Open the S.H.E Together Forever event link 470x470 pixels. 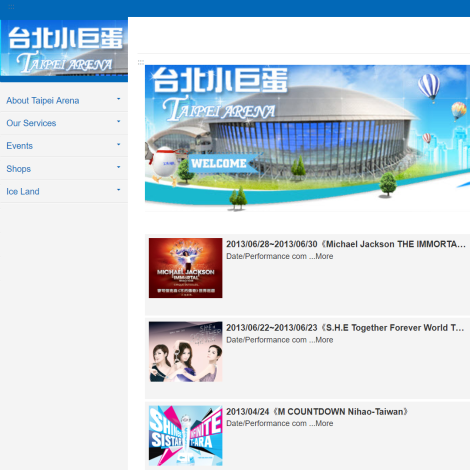(x=345, y=328)
